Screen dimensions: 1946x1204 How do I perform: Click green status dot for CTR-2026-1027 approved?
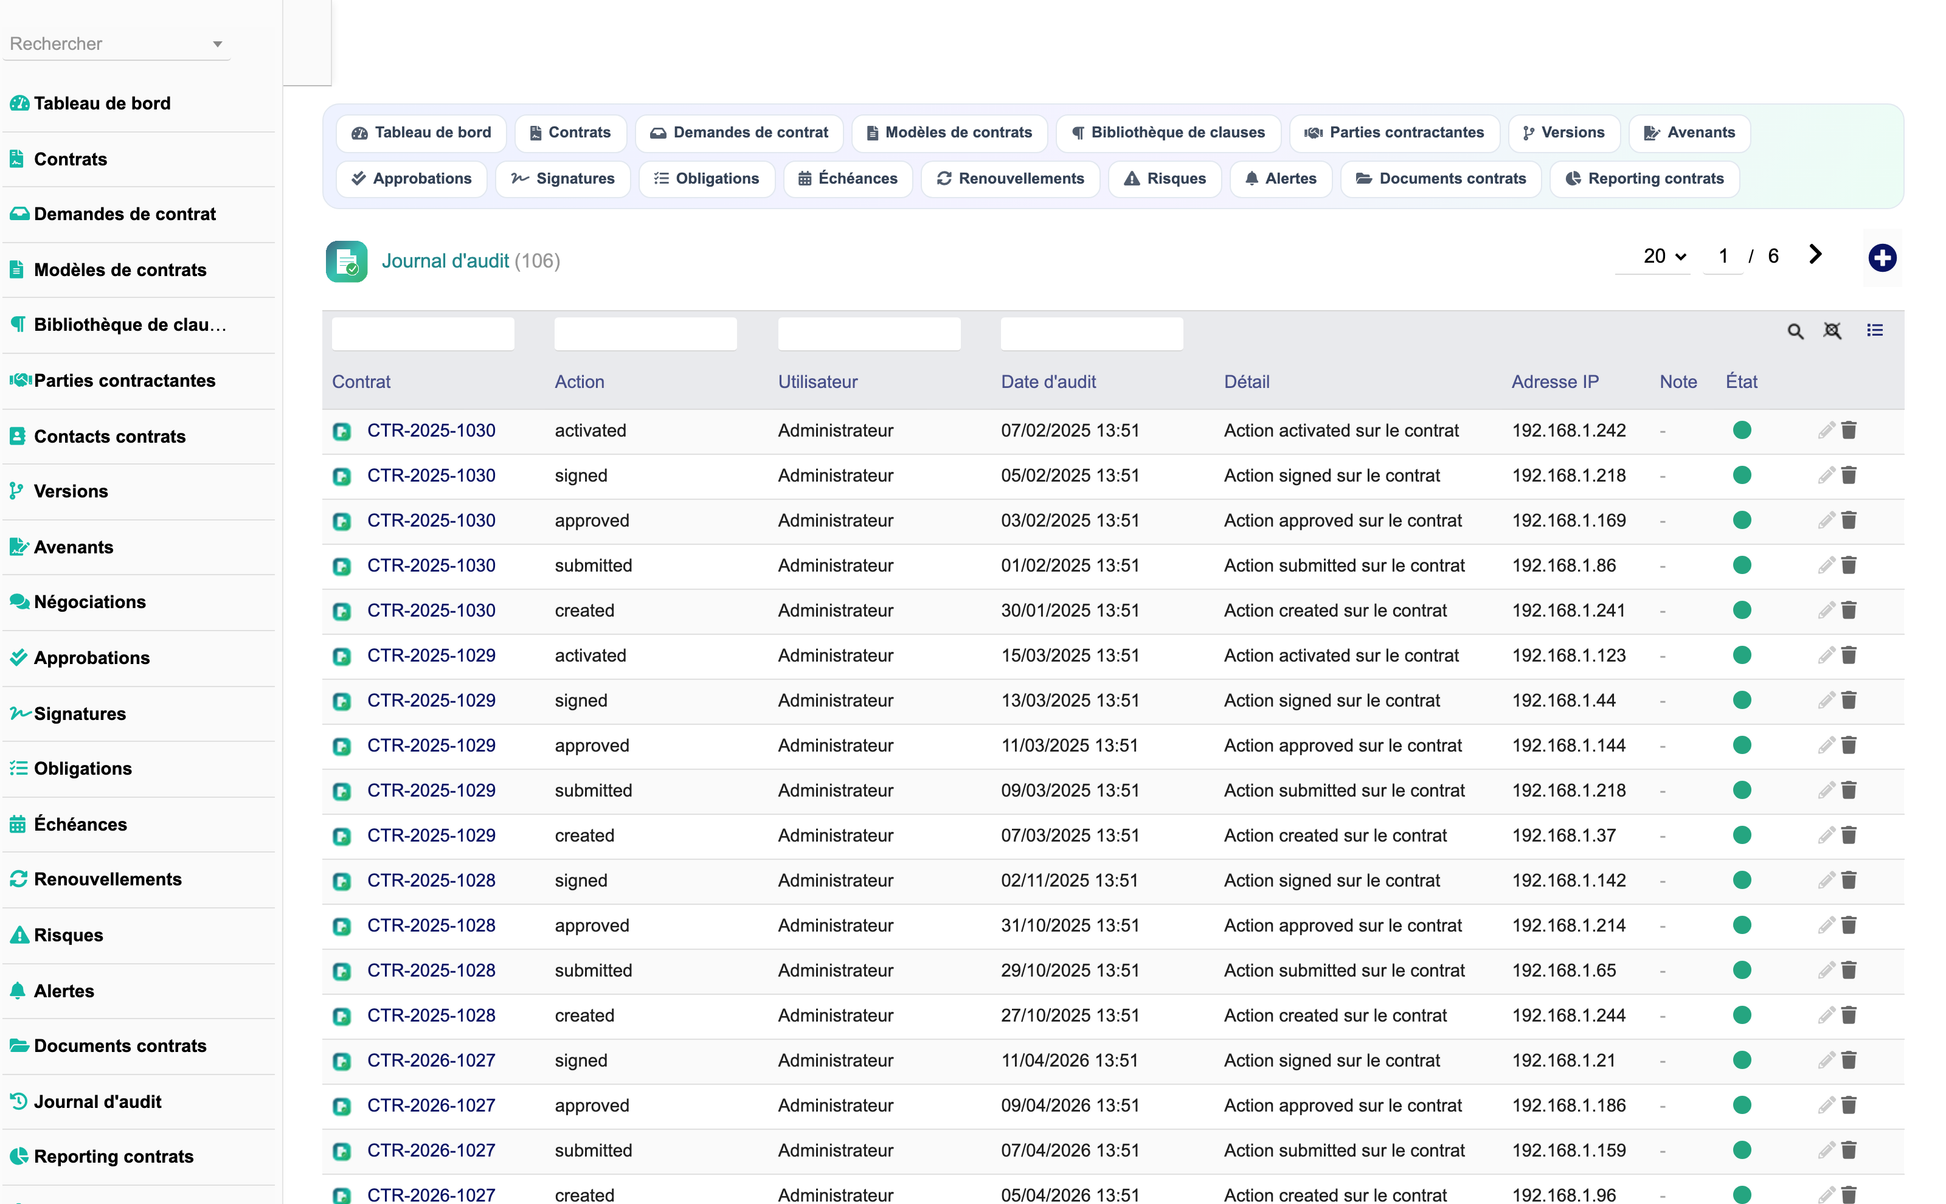tap(1742, 1105)
